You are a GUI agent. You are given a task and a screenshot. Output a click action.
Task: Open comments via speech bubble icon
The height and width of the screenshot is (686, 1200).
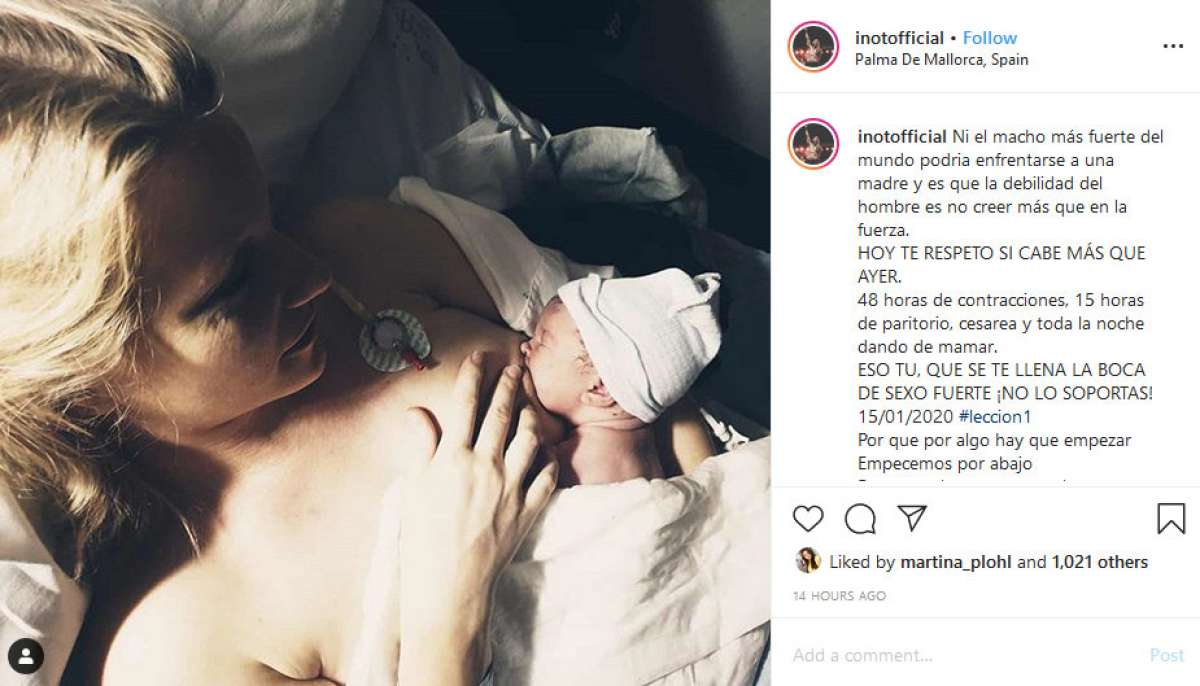860,518
